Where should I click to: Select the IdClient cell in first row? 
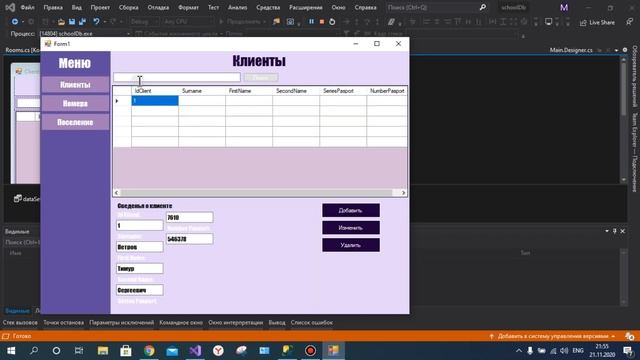155,101
